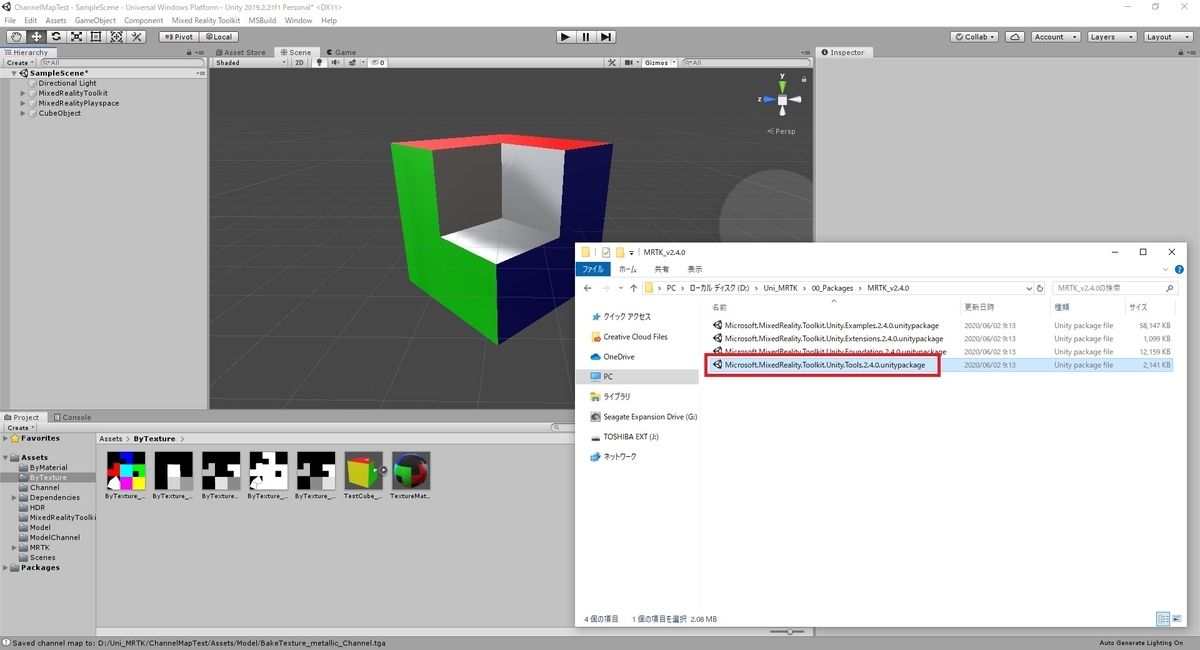Select the Hand tool in Unity toolbar
Viewport: 1200px width, 650px height.
tap(17, 37)
